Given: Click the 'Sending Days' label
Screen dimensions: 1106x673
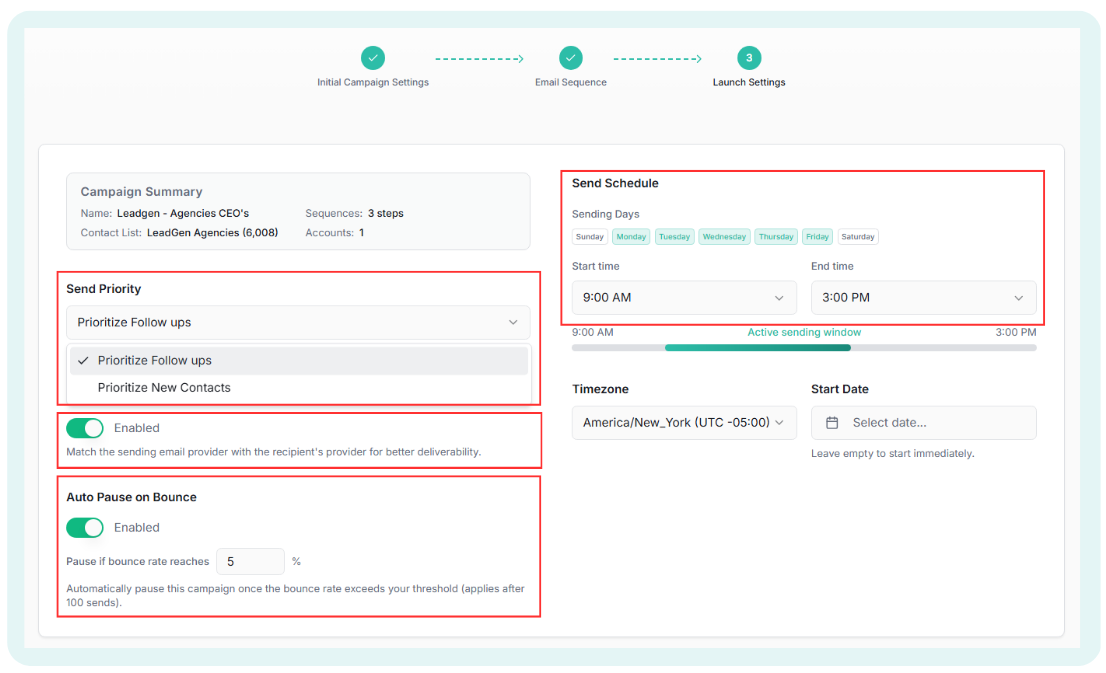Looking at the screenshot, I should click(x=605, y=214).
